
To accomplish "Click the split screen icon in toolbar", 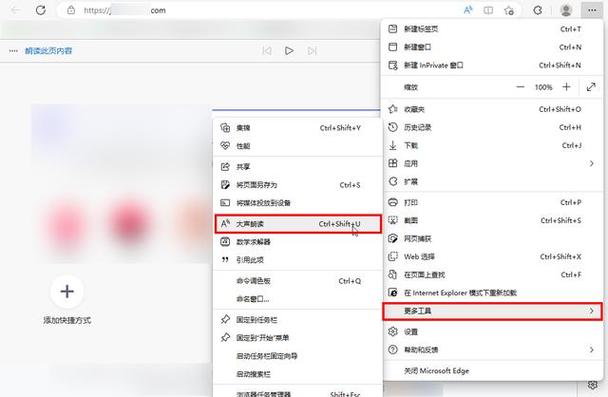I will point(489,10).
